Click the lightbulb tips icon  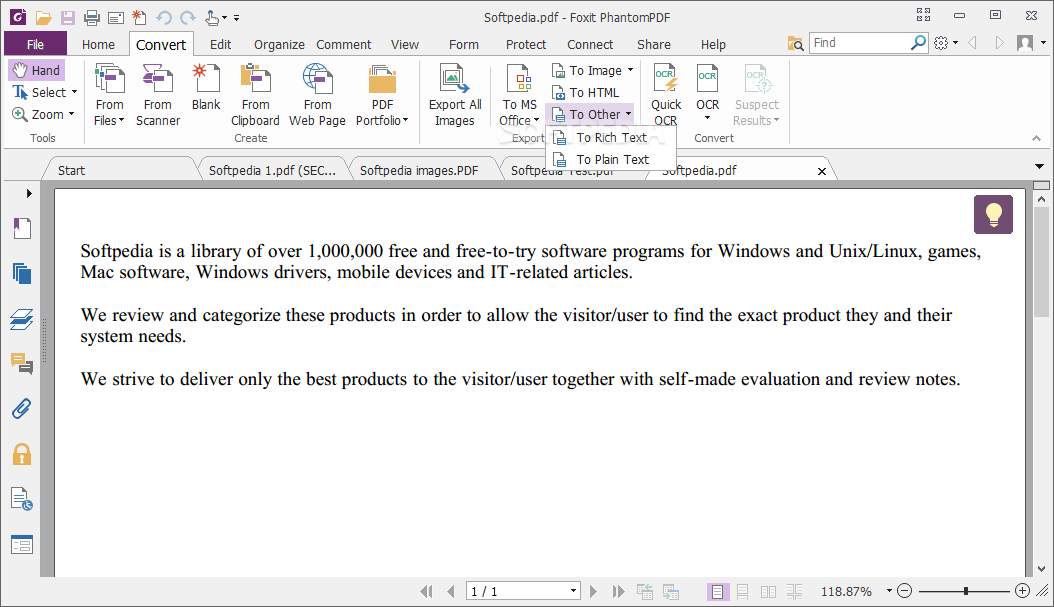click(993, 214)
